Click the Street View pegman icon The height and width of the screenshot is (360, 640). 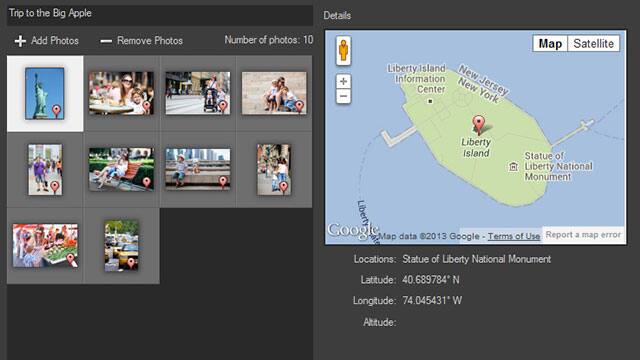point(344,50)
